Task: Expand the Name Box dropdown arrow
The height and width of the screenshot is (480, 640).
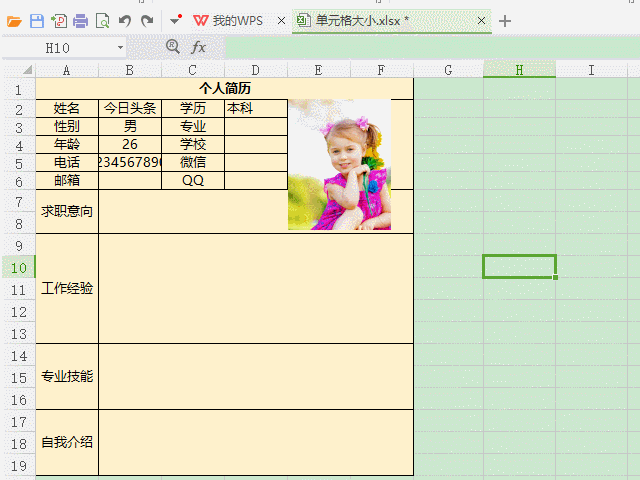Action: coord(120,47)
